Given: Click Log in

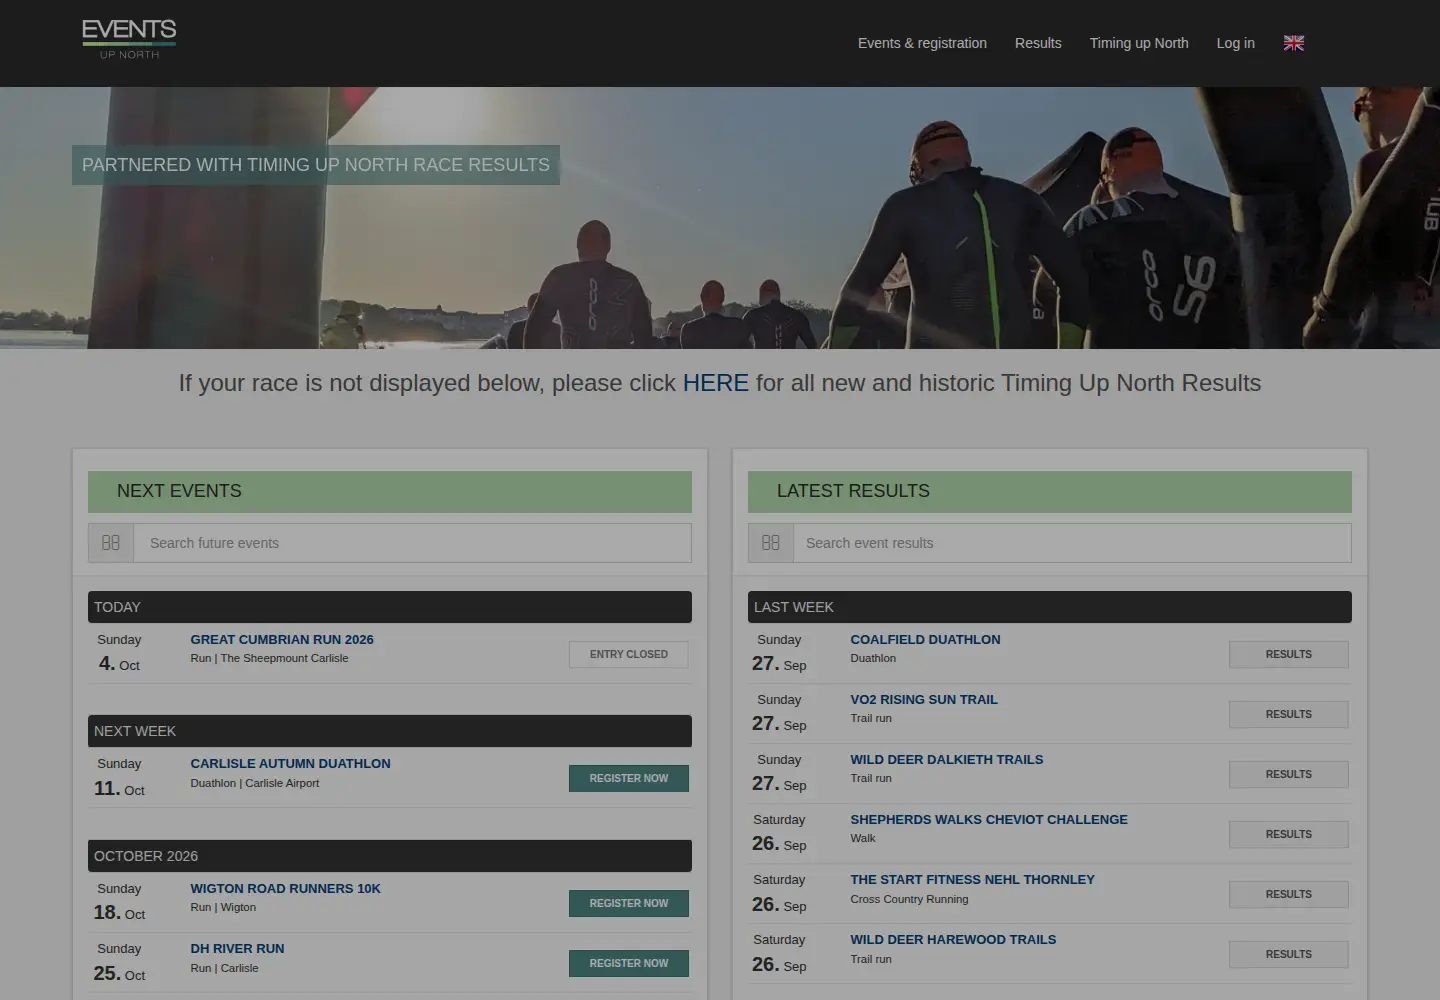Looking at the screenshot, I should point(1235,43).
